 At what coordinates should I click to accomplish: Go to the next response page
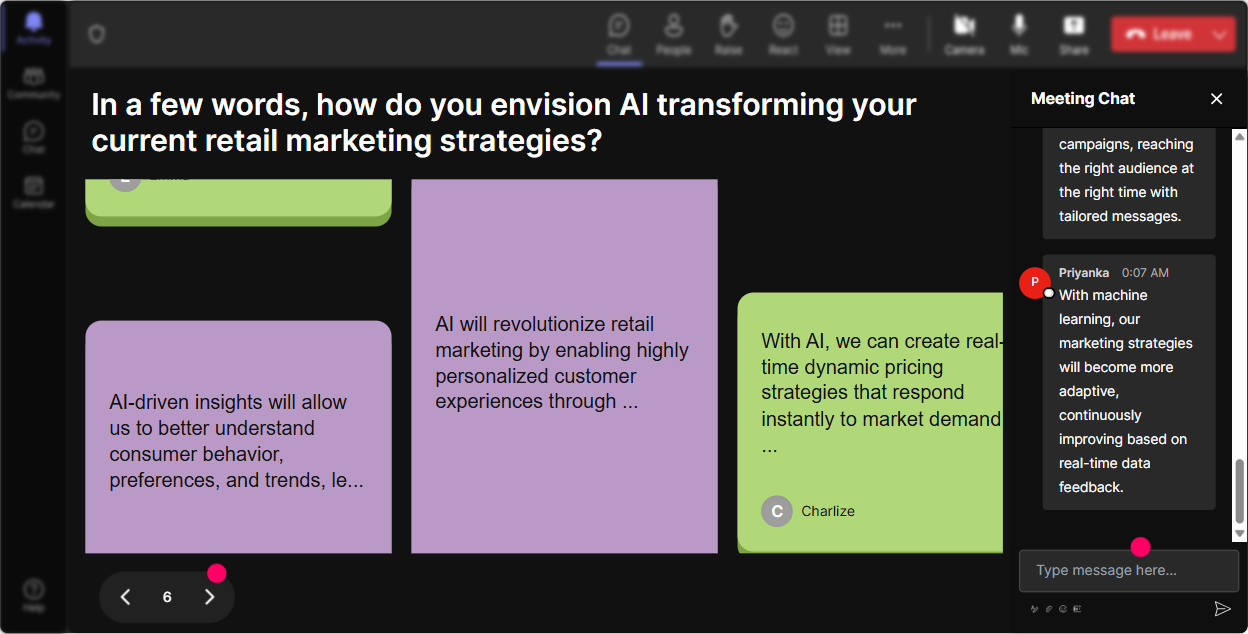coord(209,597)
